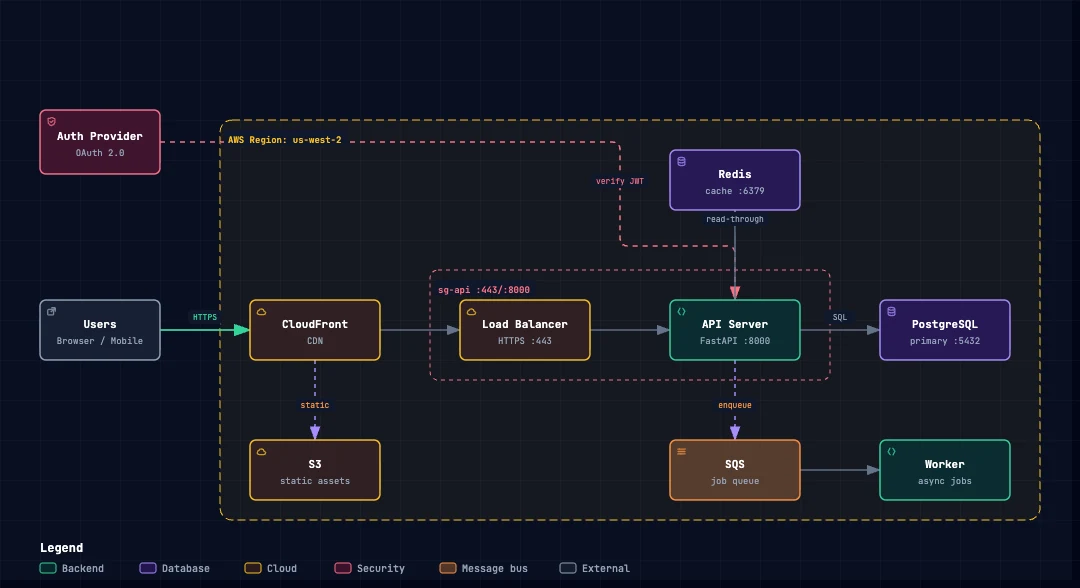Click the Legend heading
The width and height of the screenshot is (1080, 588).
pyautogui.click(x=61, y=548)
